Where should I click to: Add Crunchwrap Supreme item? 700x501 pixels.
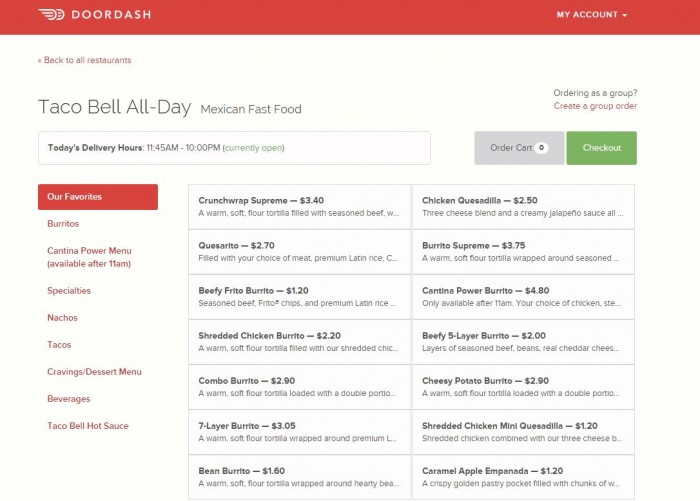pos(300,207)
